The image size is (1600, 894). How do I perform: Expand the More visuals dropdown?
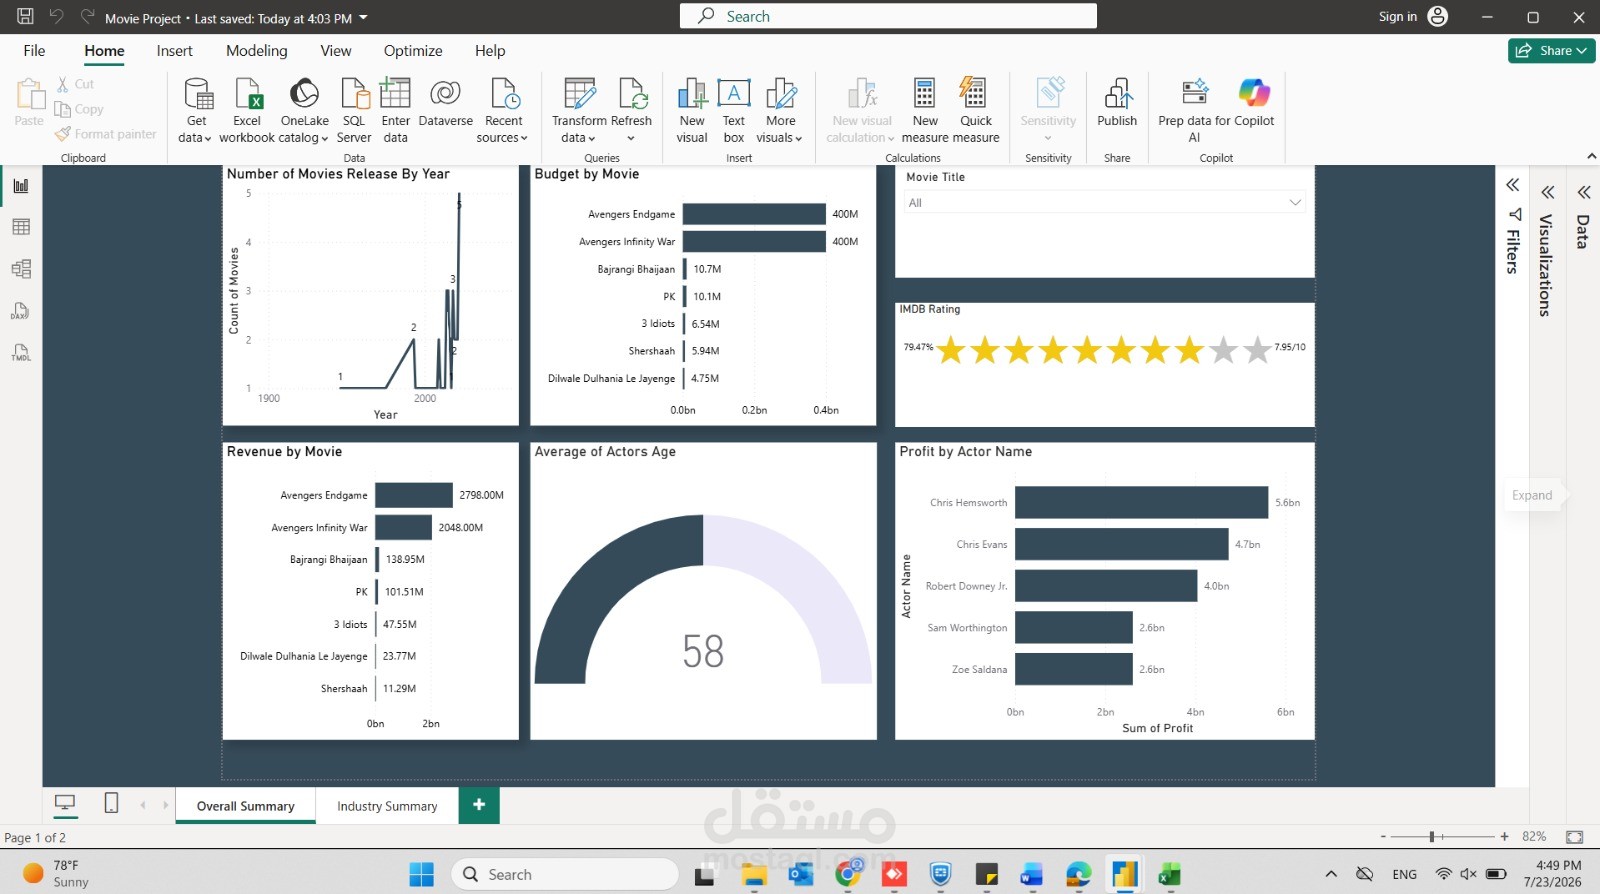pos(799,139)
